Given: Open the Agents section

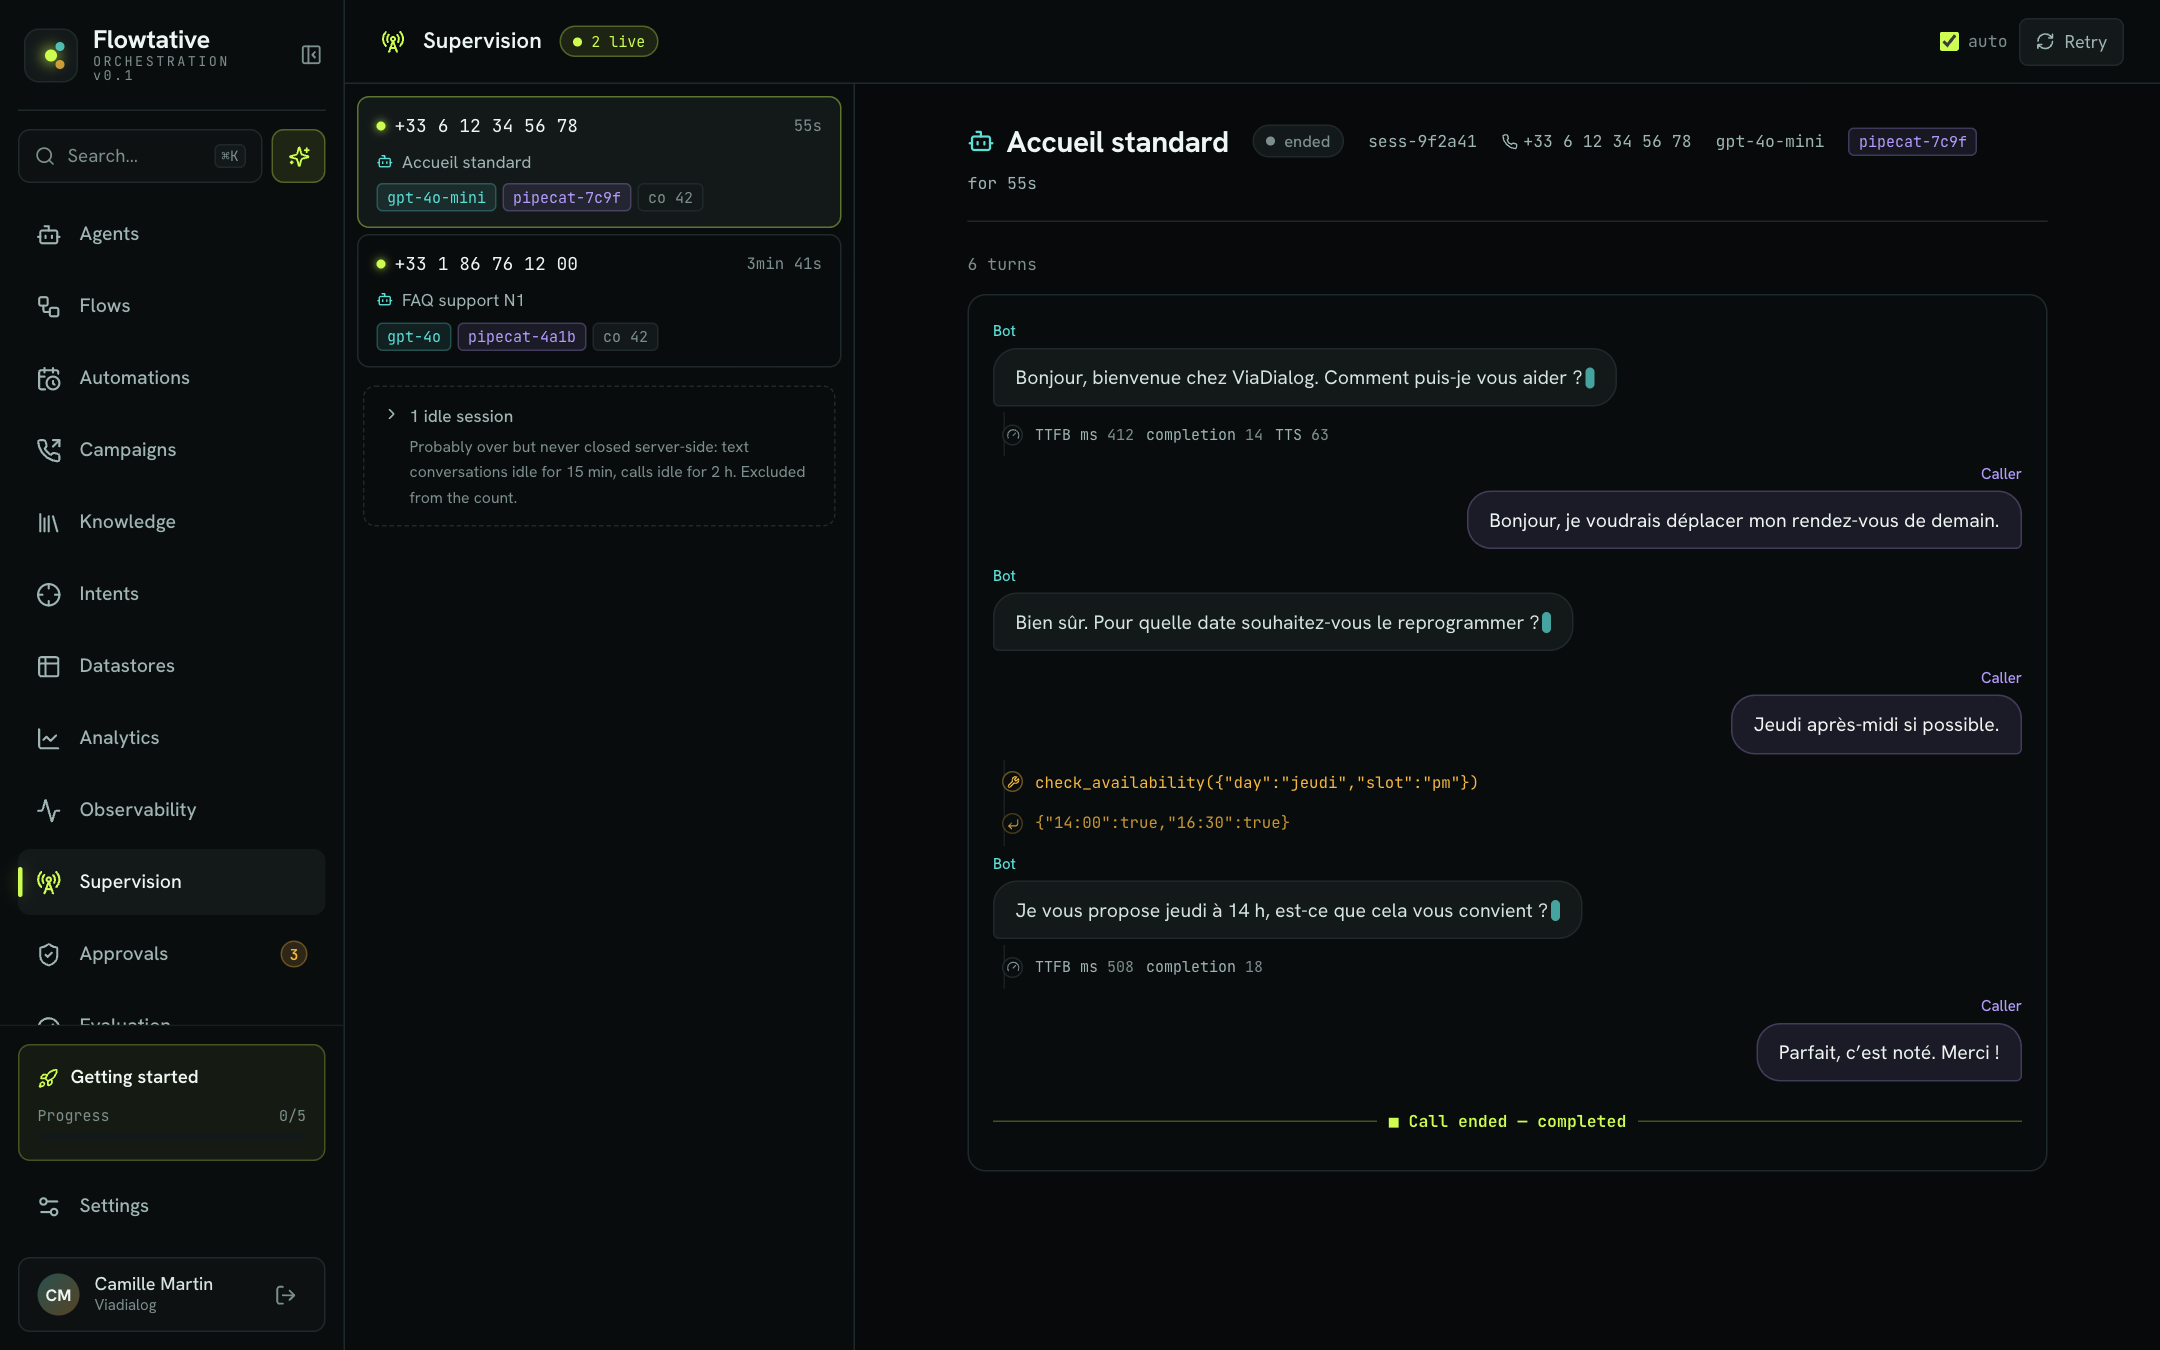Looking at the screenshot, I should tap(172, 234).
